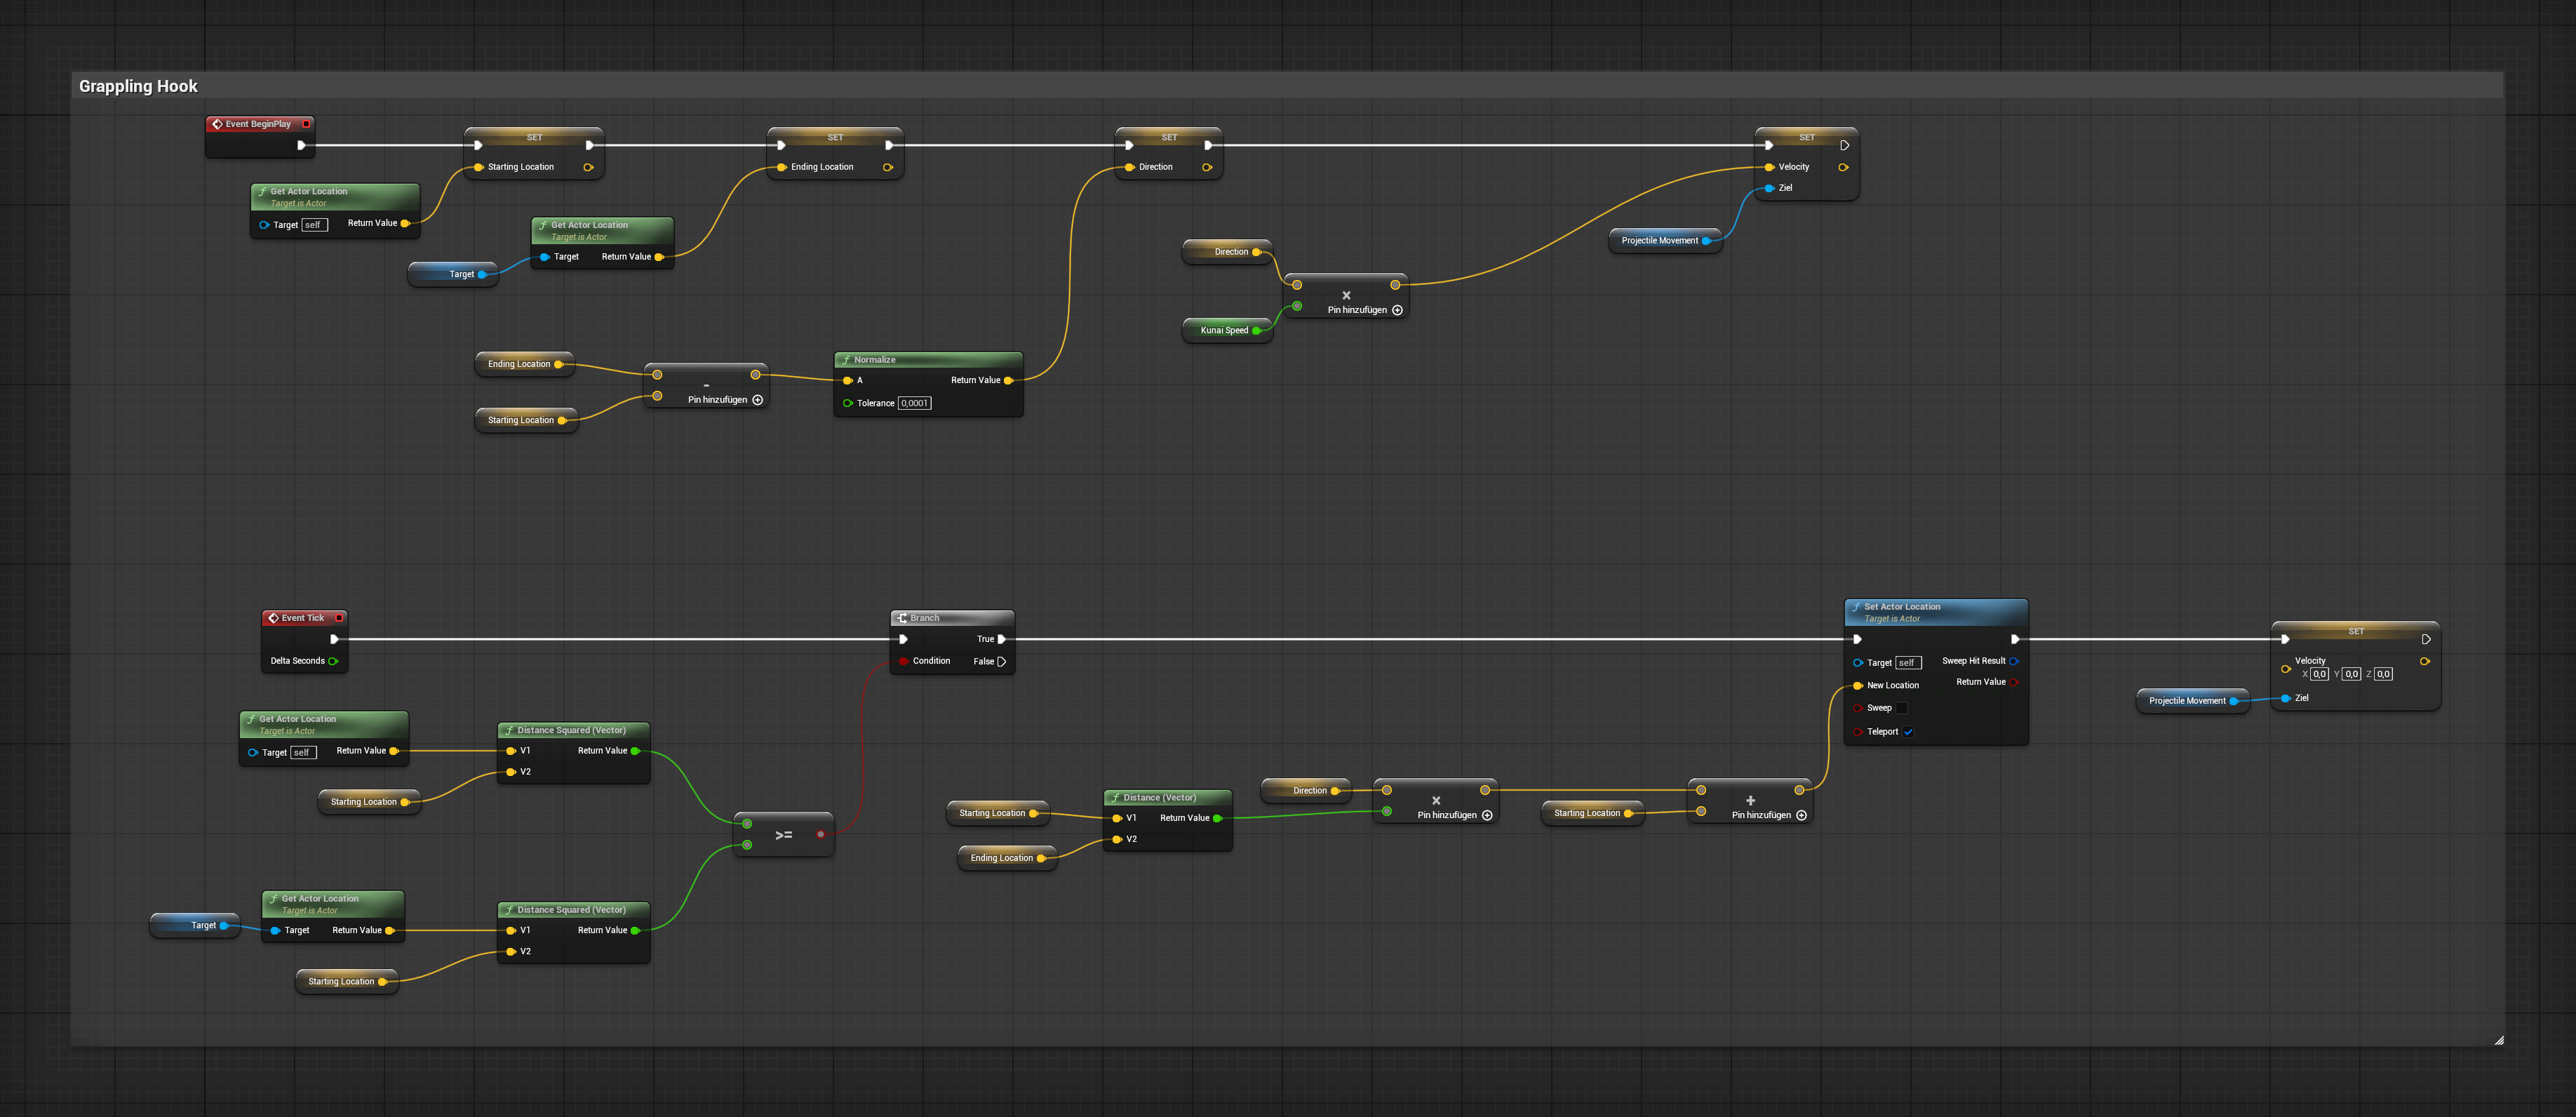The image size is (2576, 1117).
Task: Click the Branch False execution pin
Action: [x=1002, y=661]
